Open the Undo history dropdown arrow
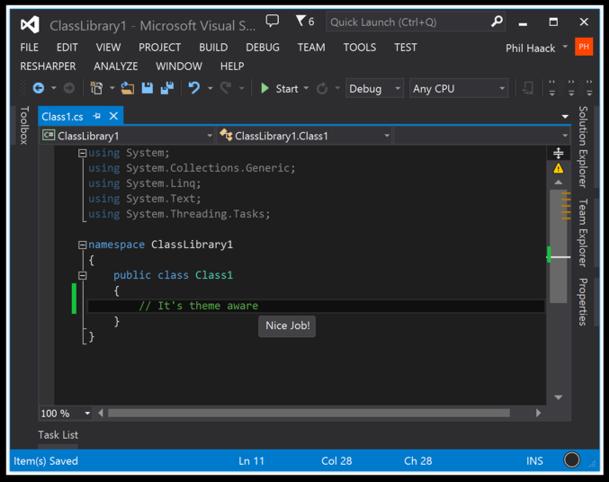This screenshot has width=609, height=482. tap(210, 88)
